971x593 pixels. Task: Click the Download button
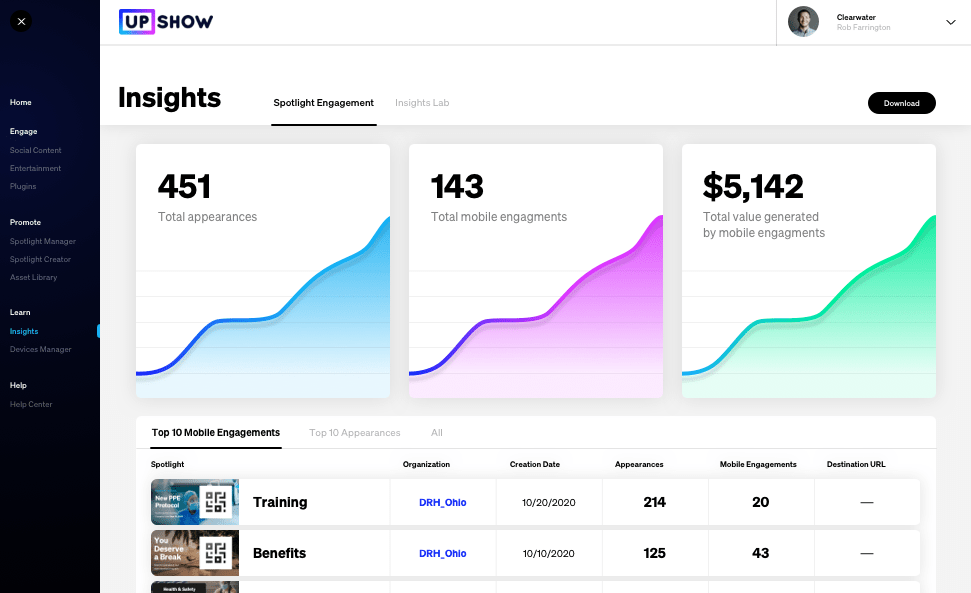pos(901,103)
